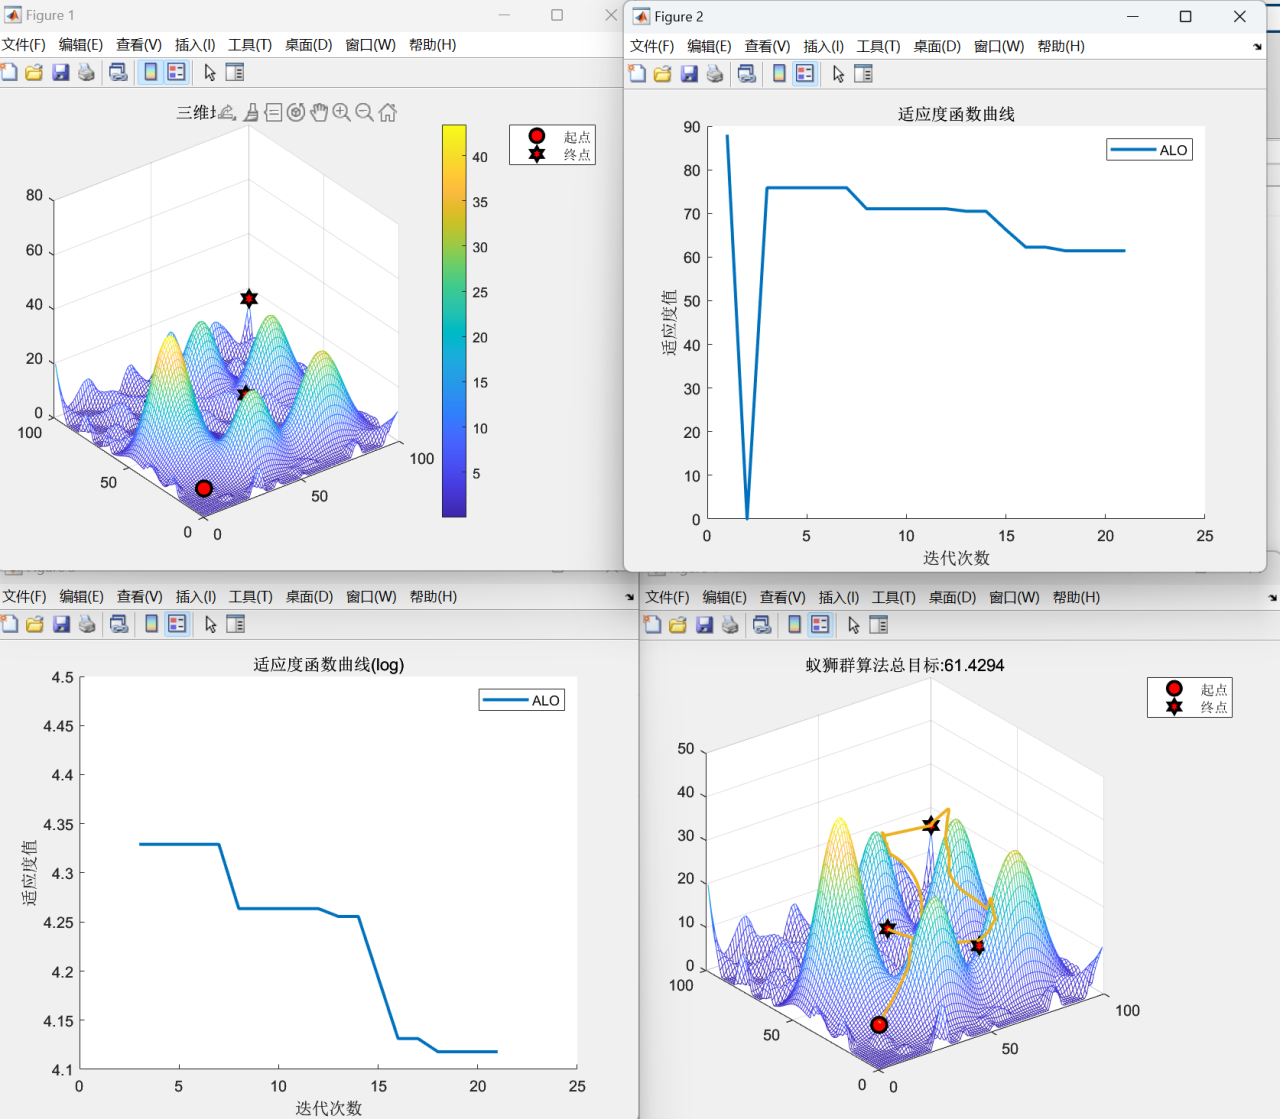The width and height of the screenshot is (1280, 1119).
Task: Click the Figure 2 window title text
Action: click(x=679, y=17)
